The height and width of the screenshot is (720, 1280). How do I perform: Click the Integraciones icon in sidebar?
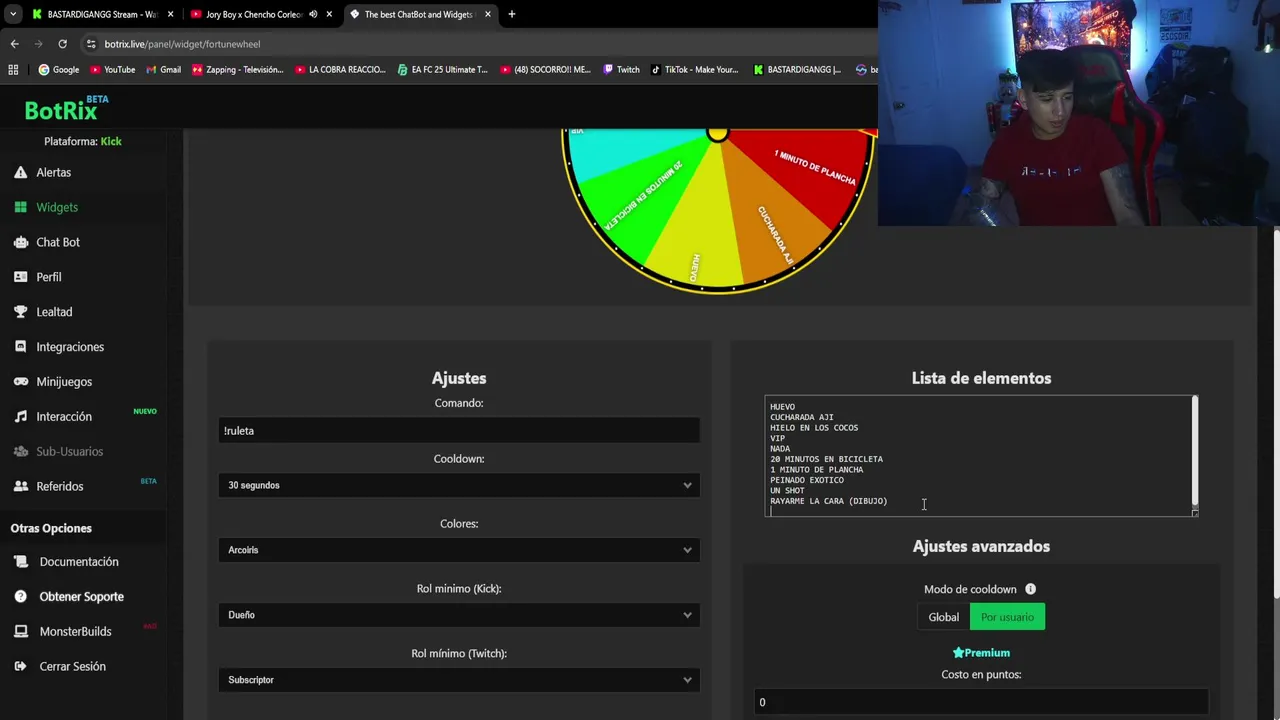pos(20,347)
